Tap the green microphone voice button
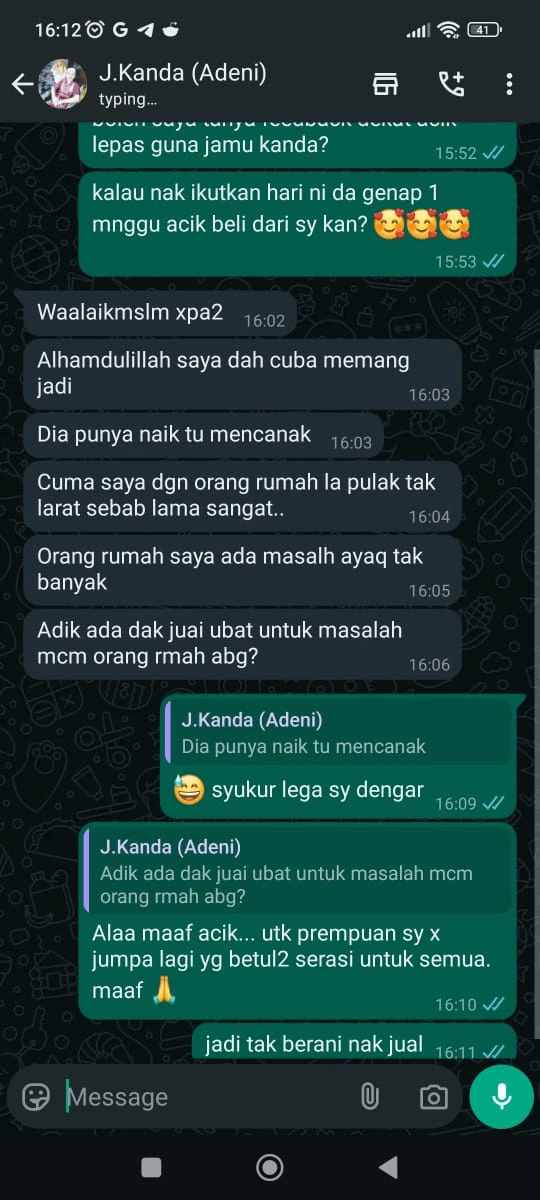The image size is (540, 1200). point(502,1097)
